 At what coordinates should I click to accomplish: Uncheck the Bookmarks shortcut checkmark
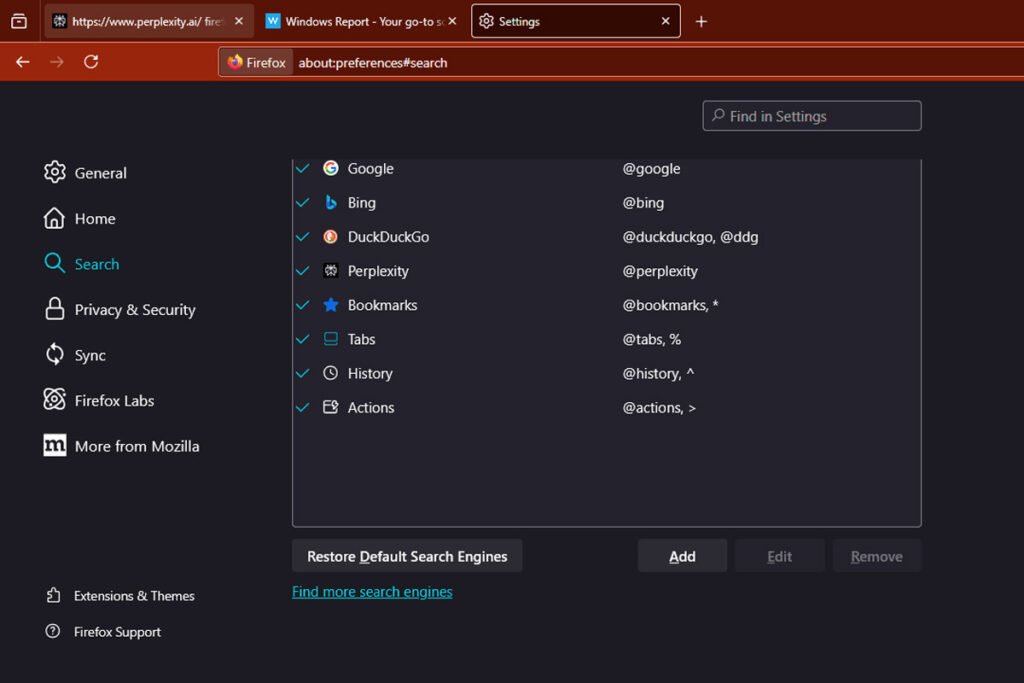tap(302, 305)
